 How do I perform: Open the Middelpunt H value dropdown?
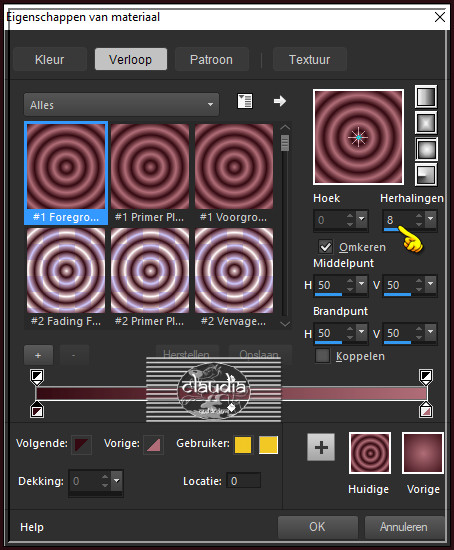coord(361,284)
